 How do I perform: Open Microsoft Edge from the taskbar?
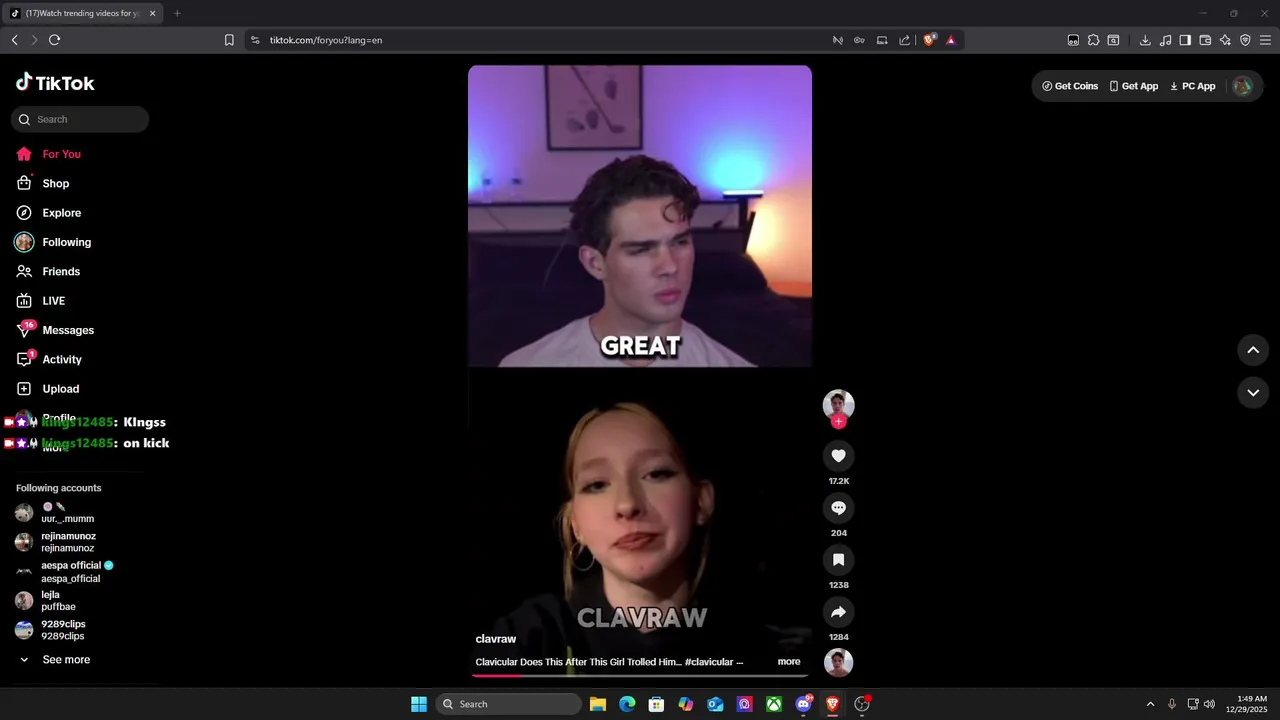coord(627,704)
